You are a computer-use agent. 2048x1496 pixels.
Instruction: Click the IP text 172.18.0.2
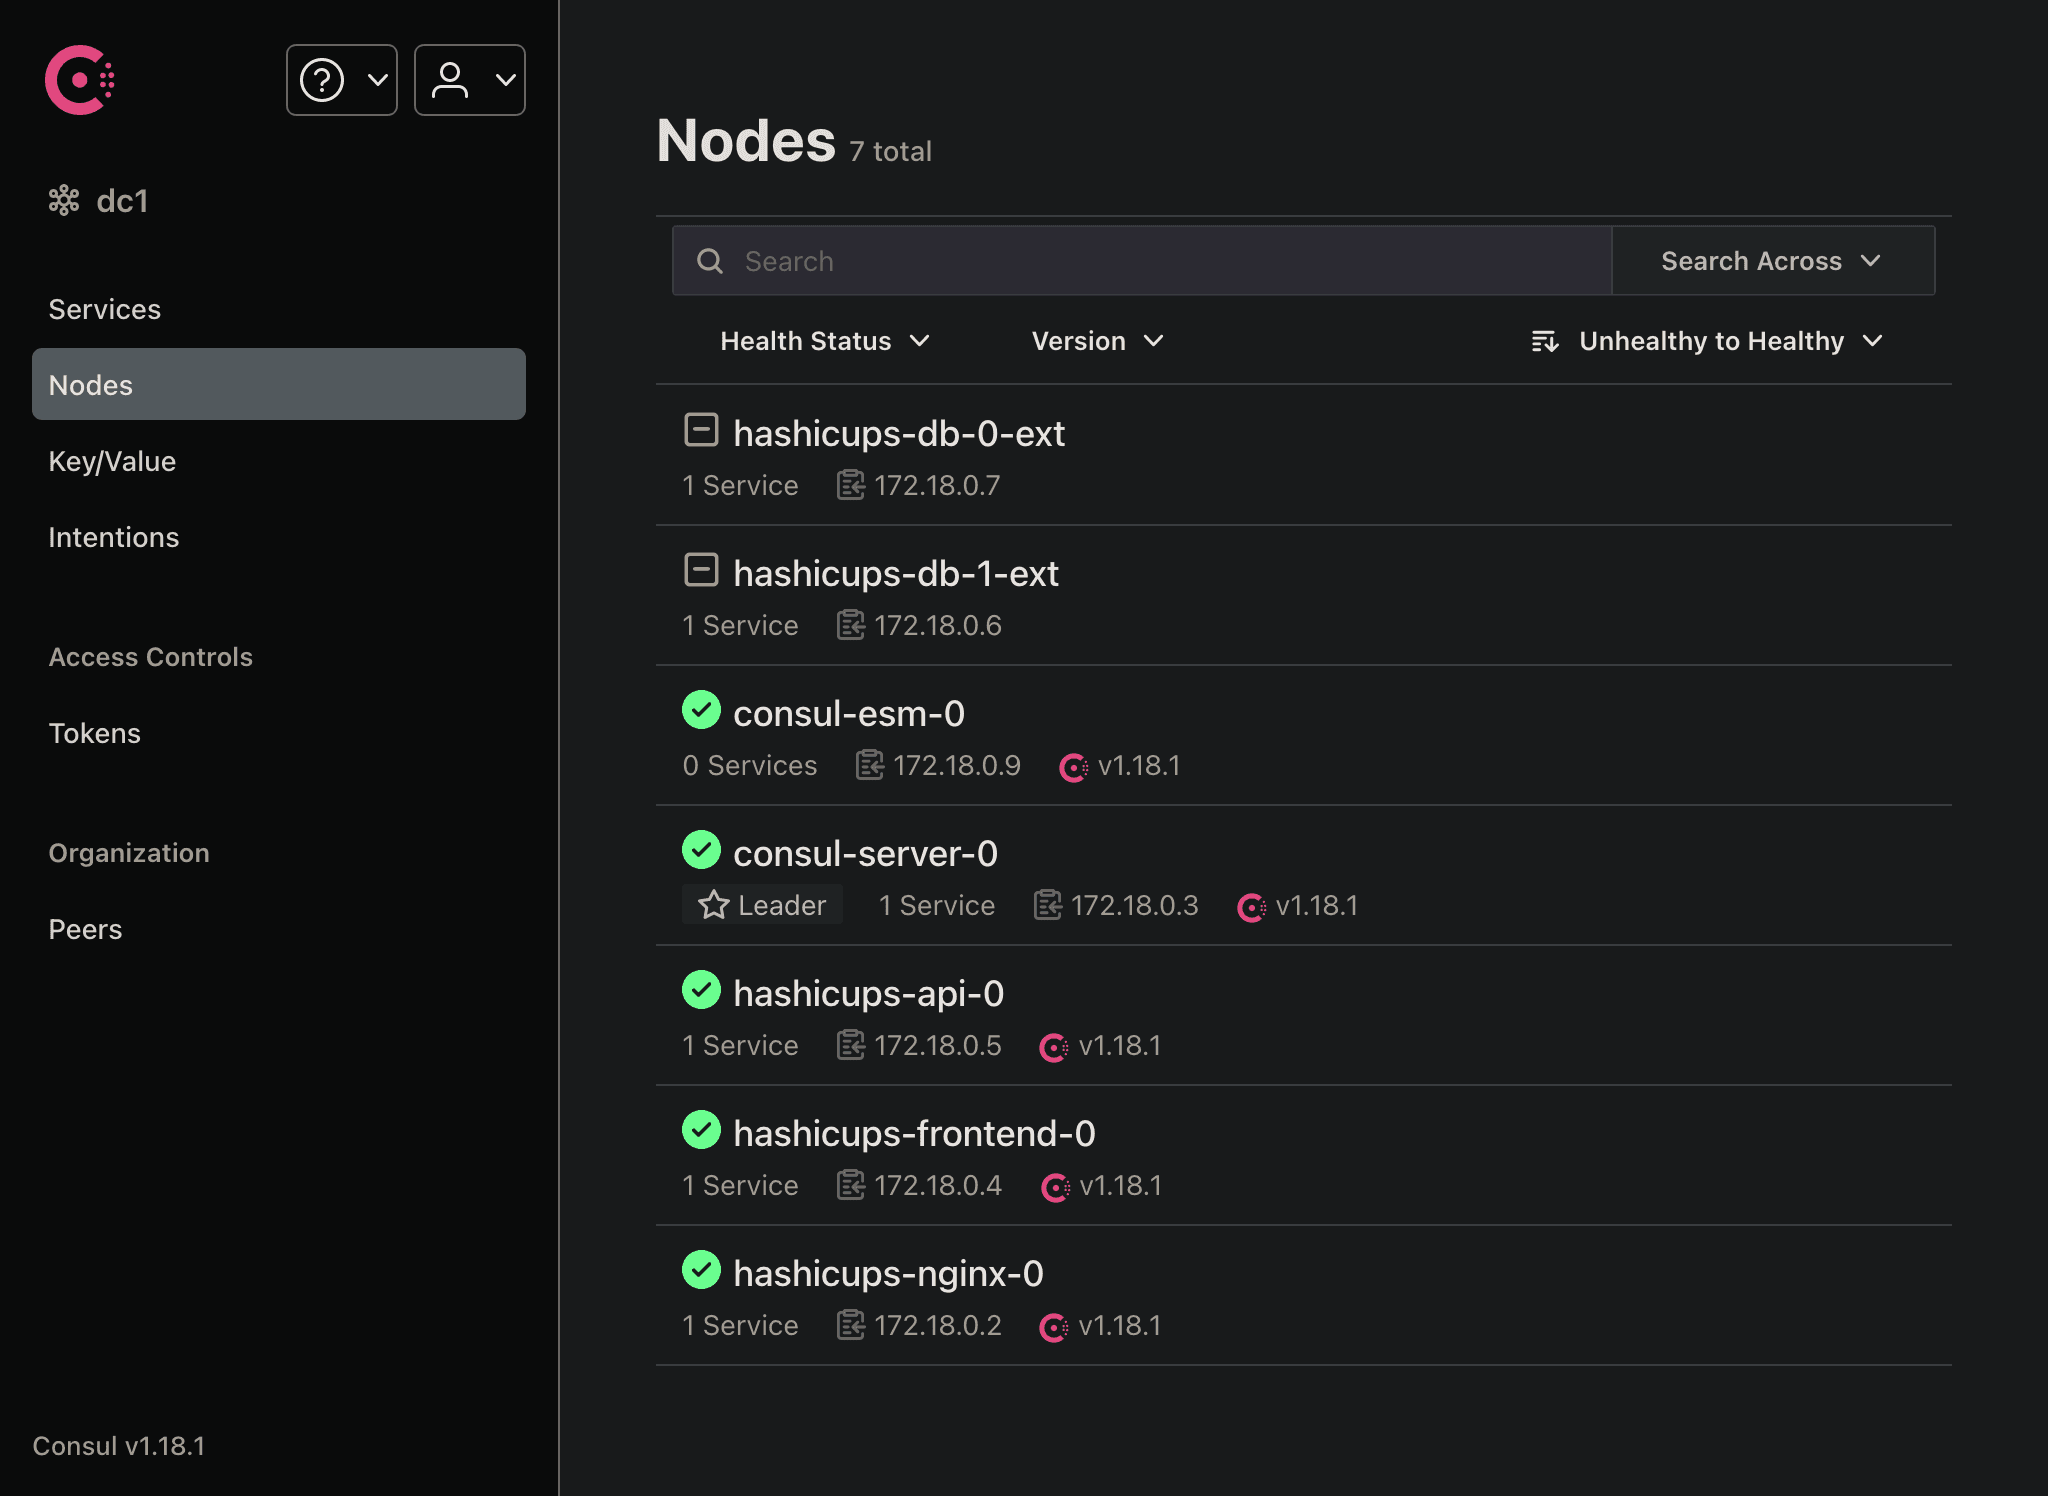pyautogui.click(x=938, y=1325)
